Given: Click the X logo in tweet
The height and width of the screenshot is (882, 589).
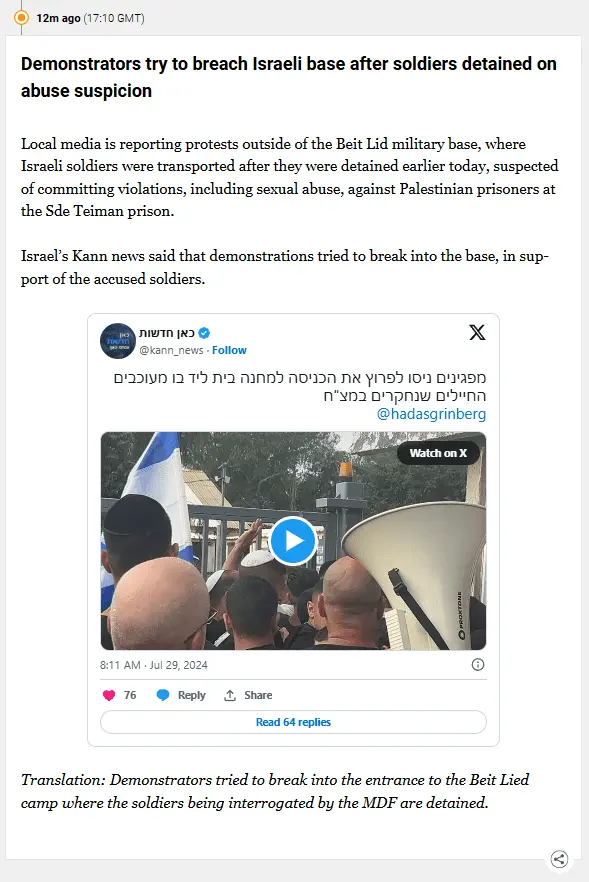Looking at the screenshot, I should coord(477,332).
